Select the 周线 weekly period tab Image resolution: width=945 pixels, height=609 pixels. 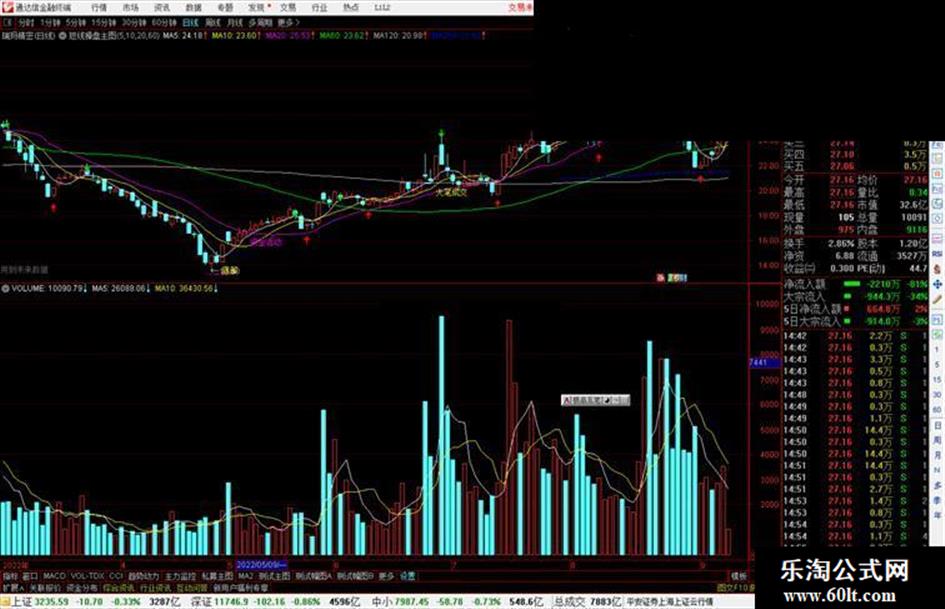213,23
